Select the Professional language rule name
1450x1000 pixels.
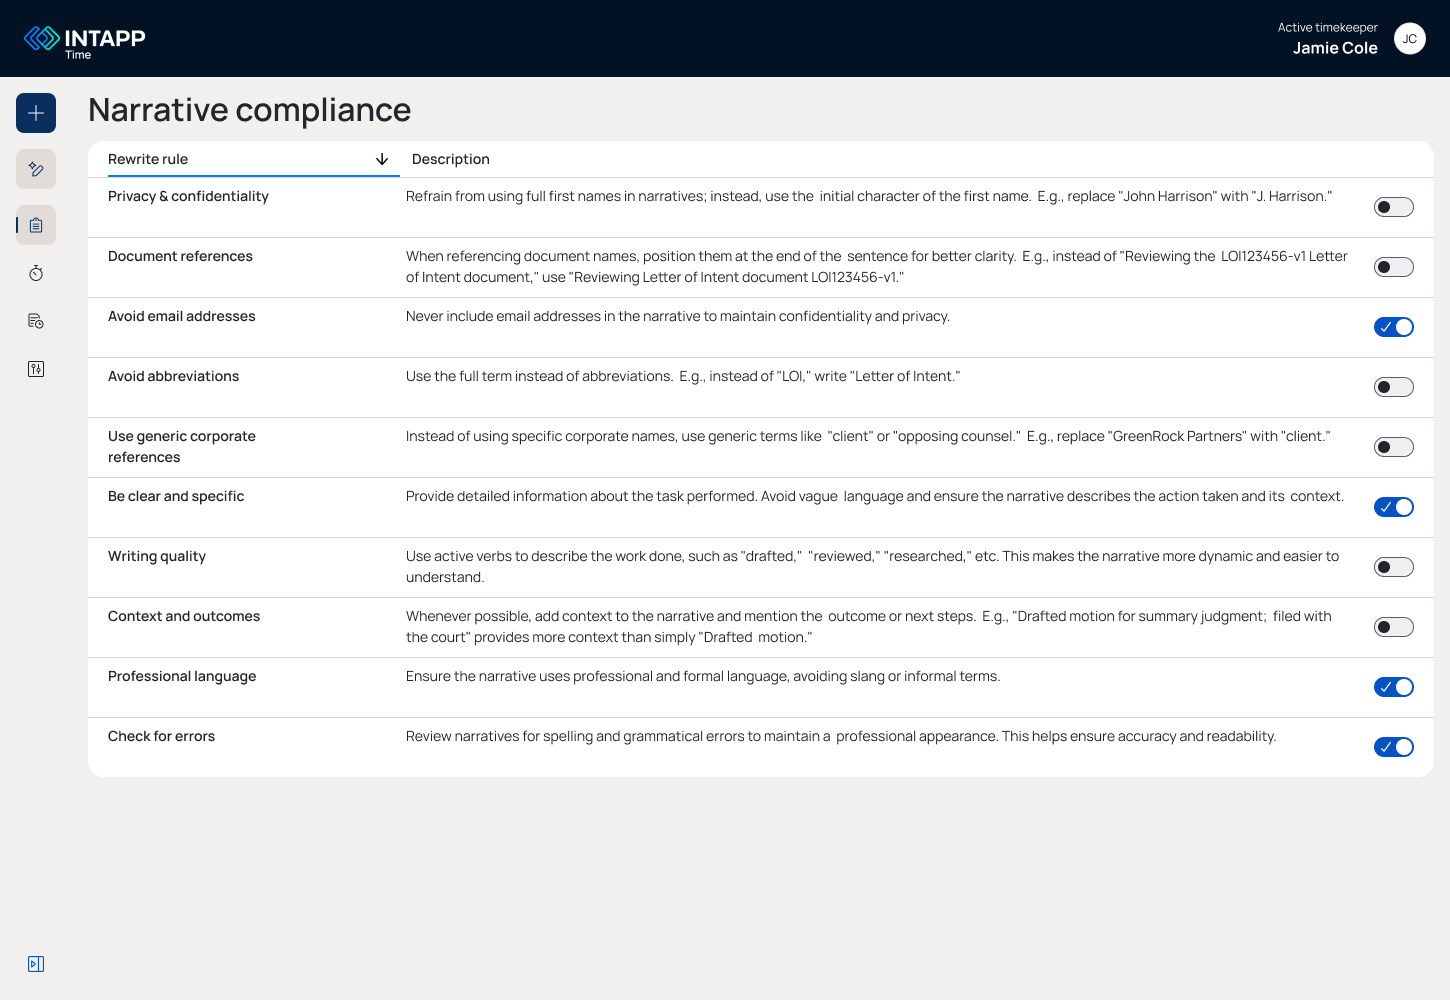pos(182,676)
